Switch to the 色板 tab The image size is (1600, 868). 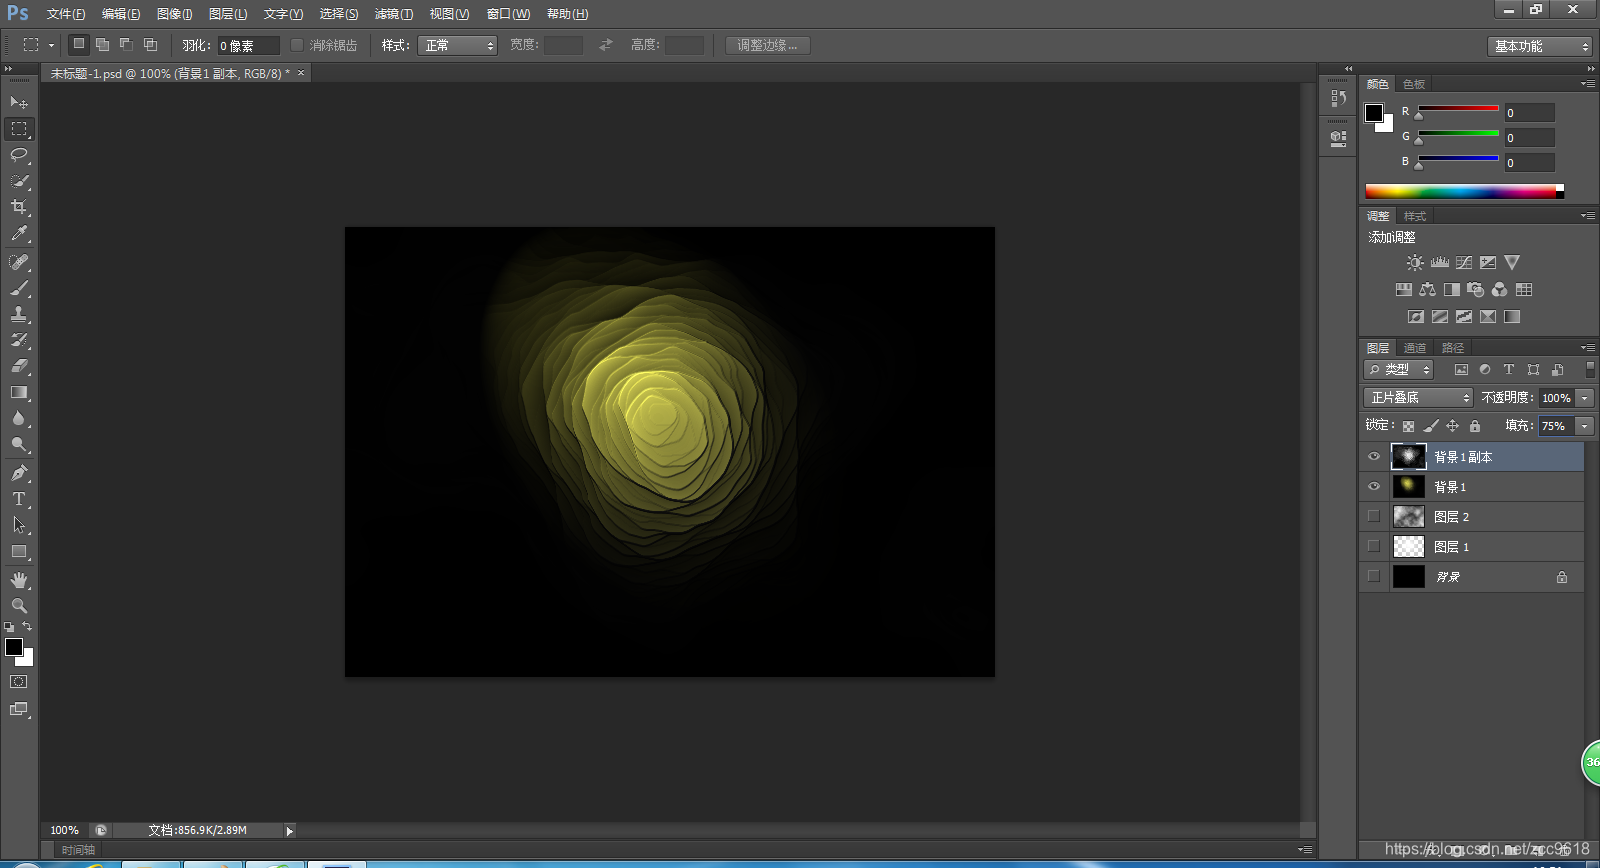pyautogui.click(x=1414, y=84)
